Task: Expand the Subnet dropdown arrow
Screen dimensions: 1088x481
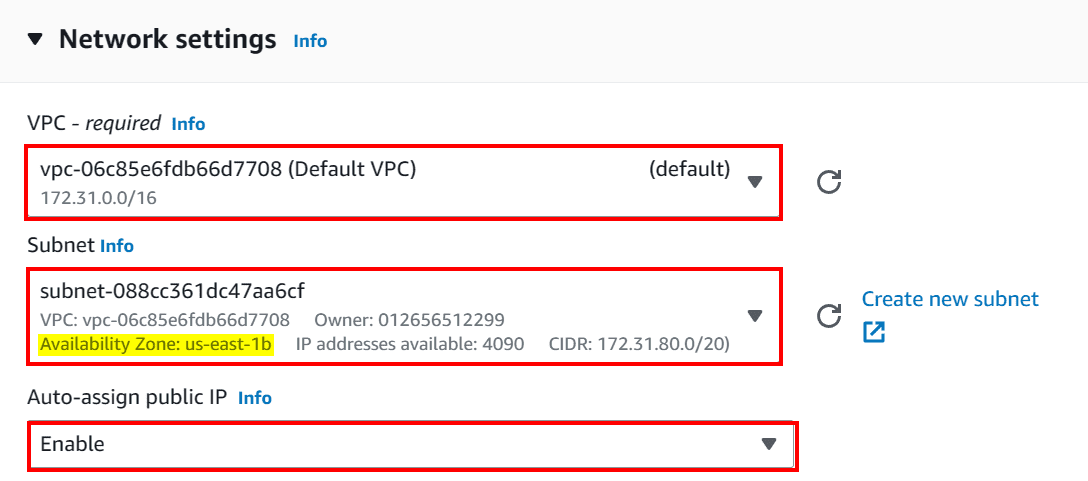Action: [756, 316]
